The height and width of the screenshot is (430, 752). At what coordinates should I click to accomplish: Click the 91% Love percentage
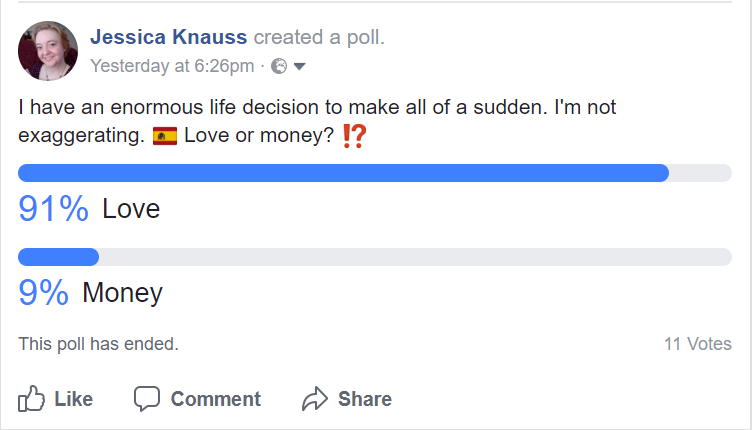[55, 210]
